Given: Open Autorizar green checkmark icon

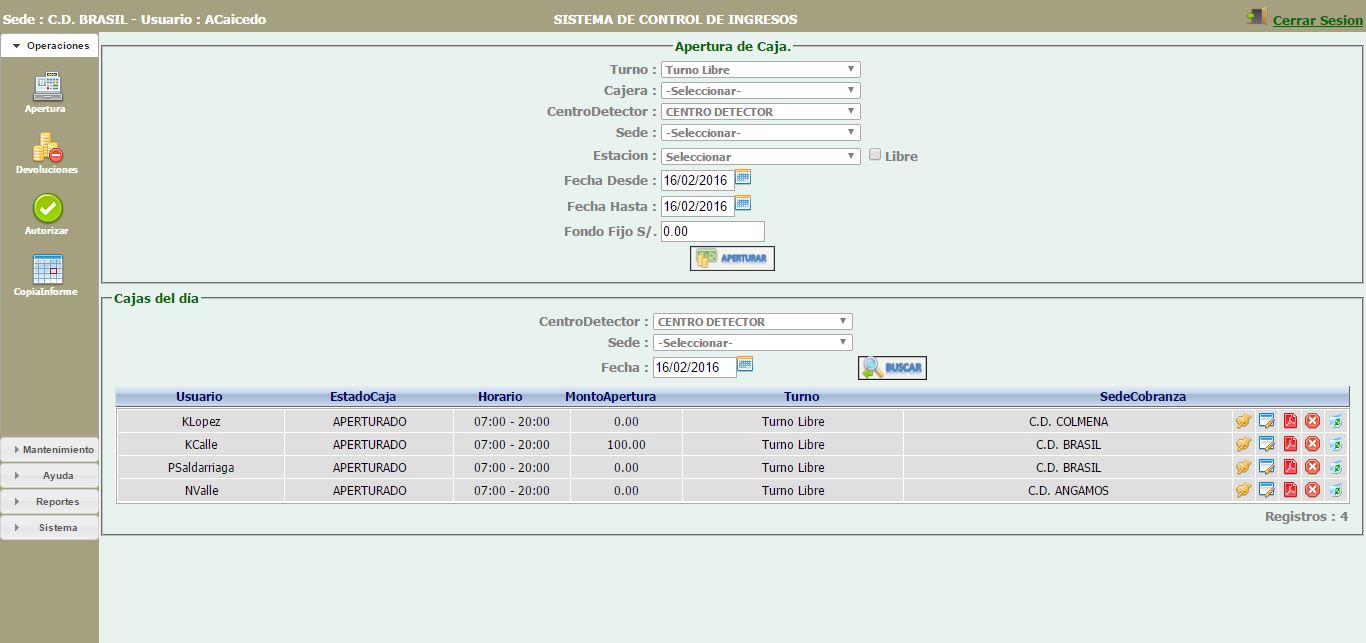Looking at the screenshot, I should tap(47, 208).
